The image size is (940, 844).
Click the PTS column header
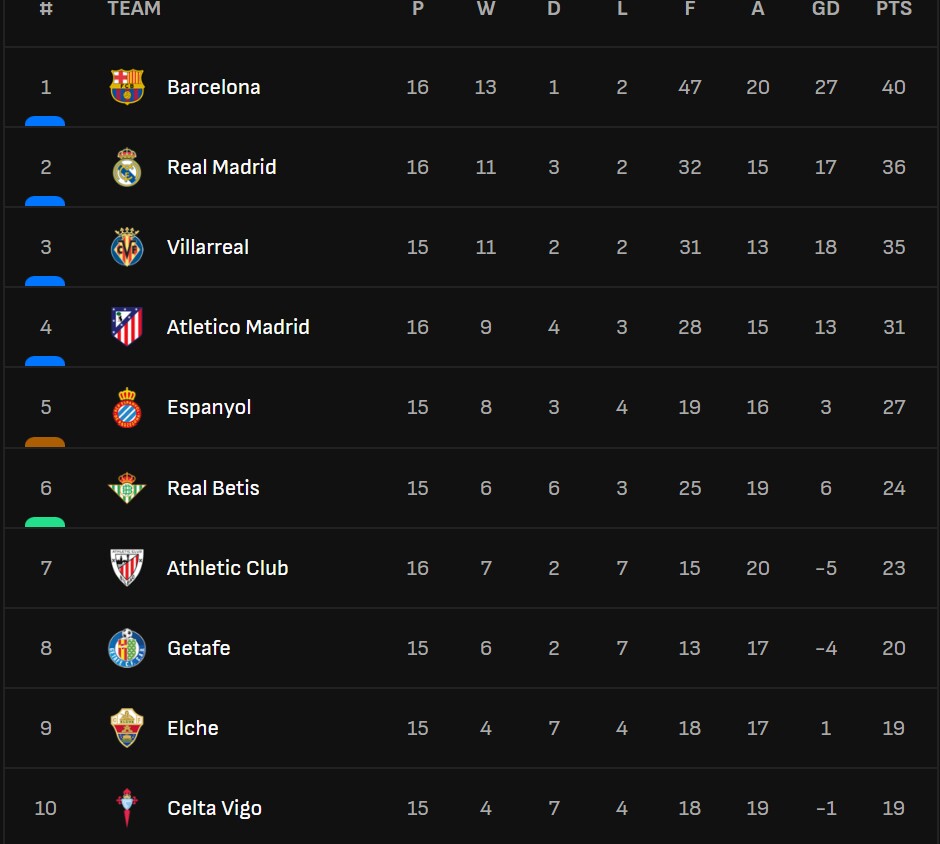pyautogui.click(x=893, y=9)
